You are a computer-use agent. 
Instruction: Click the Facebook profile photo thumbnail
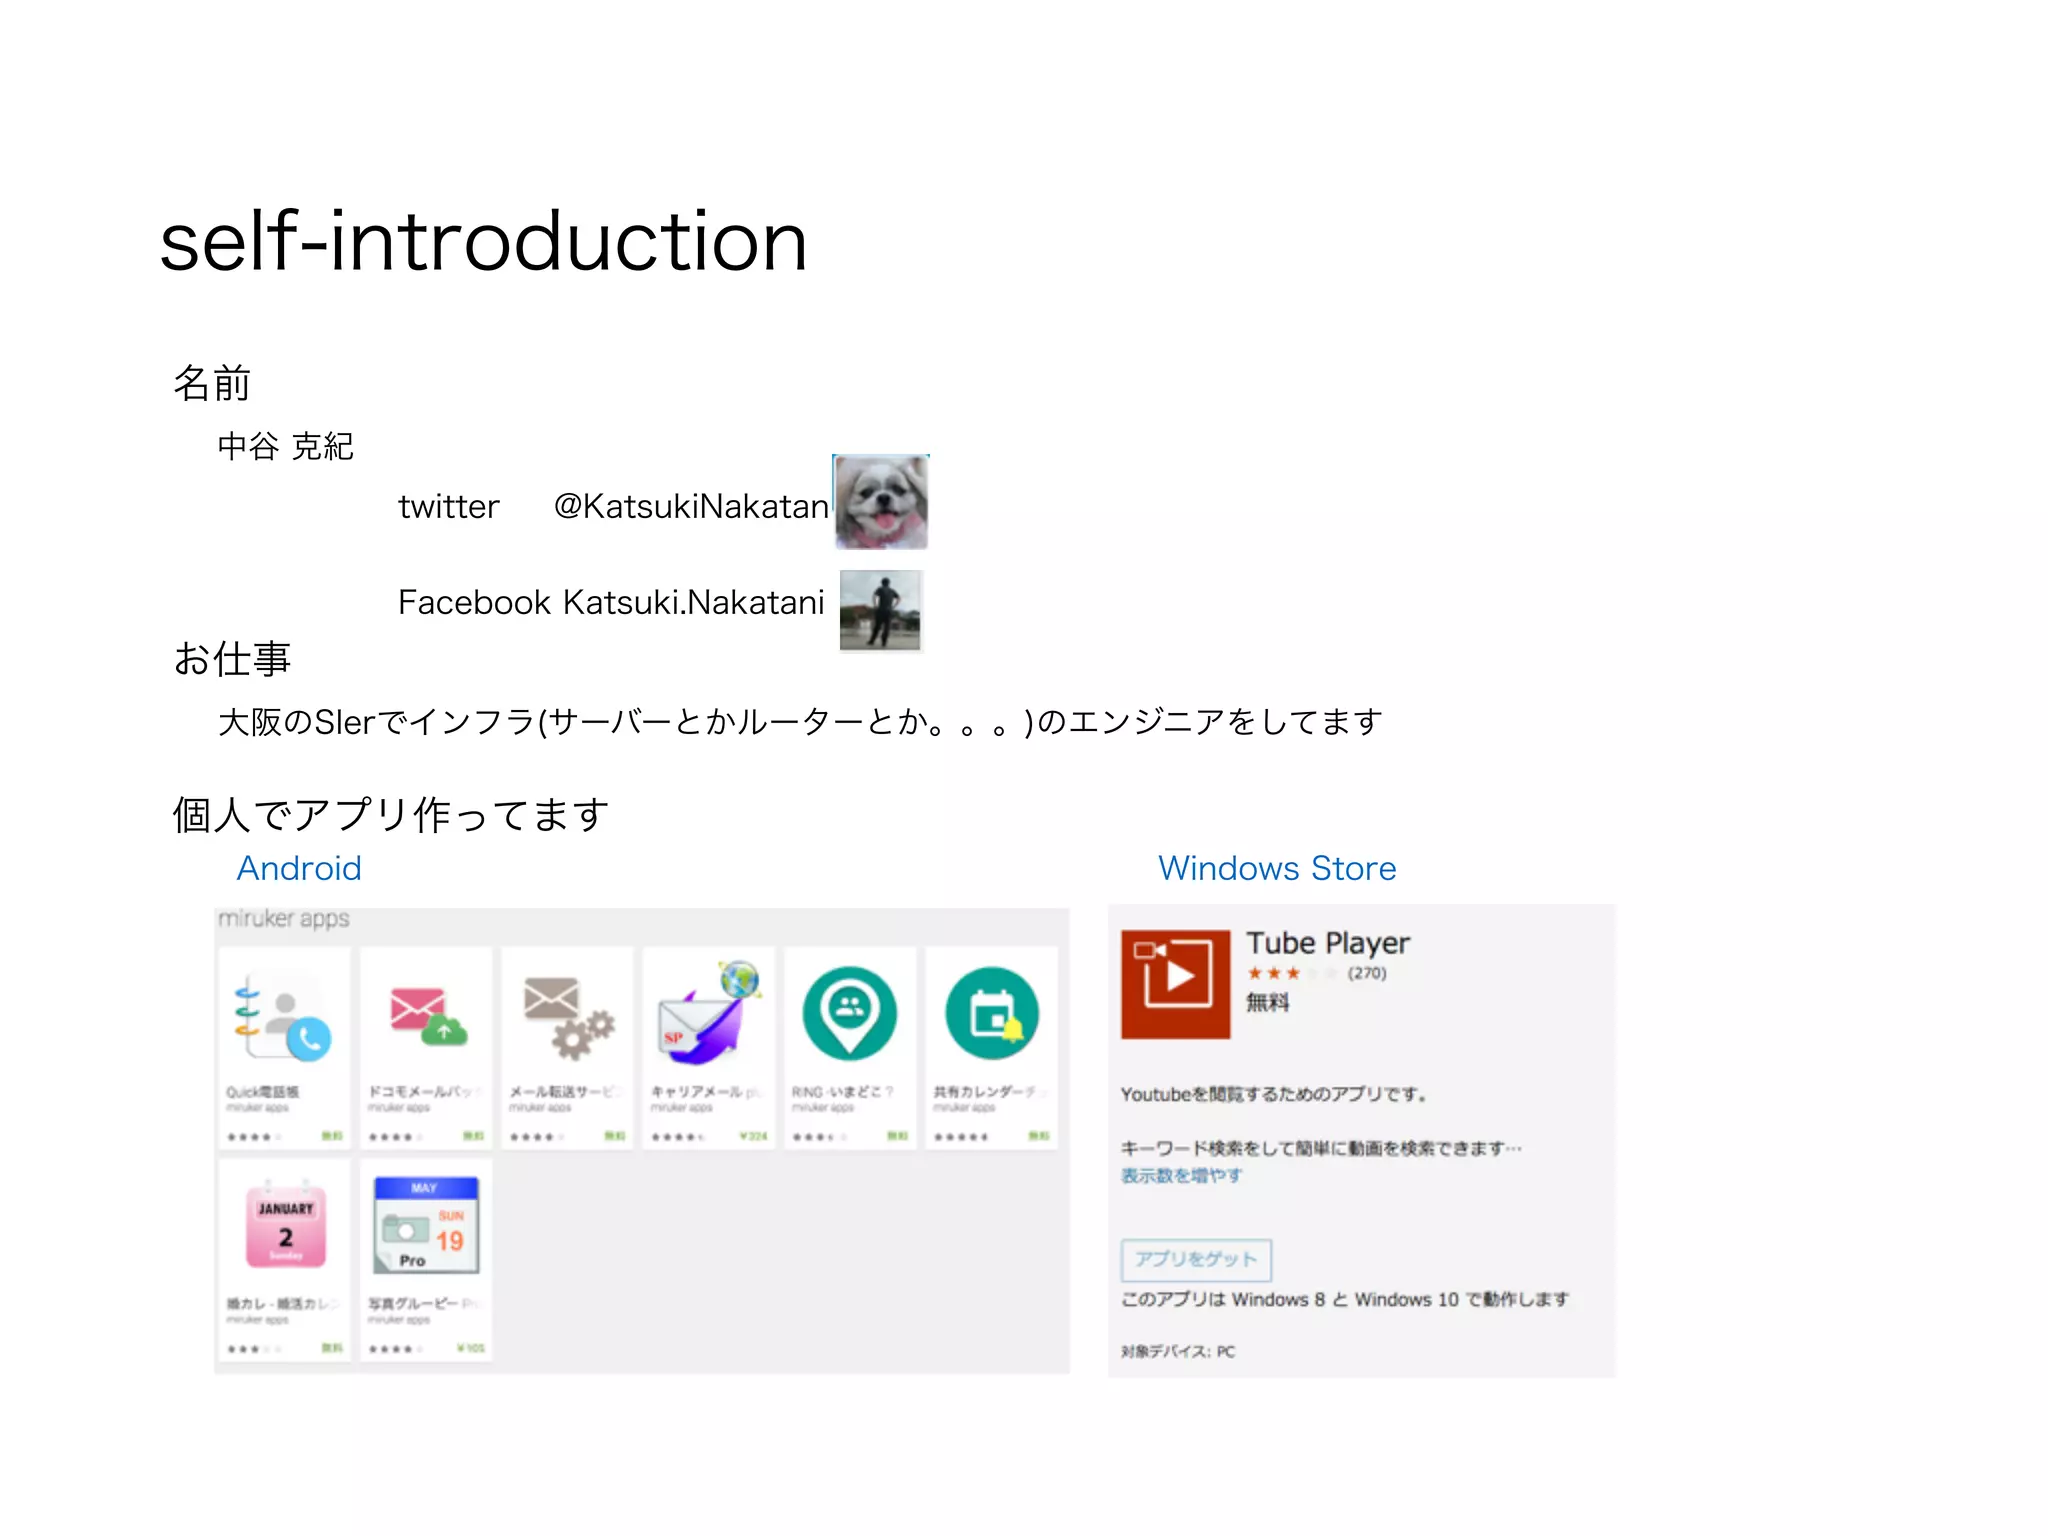pos(880,610)
